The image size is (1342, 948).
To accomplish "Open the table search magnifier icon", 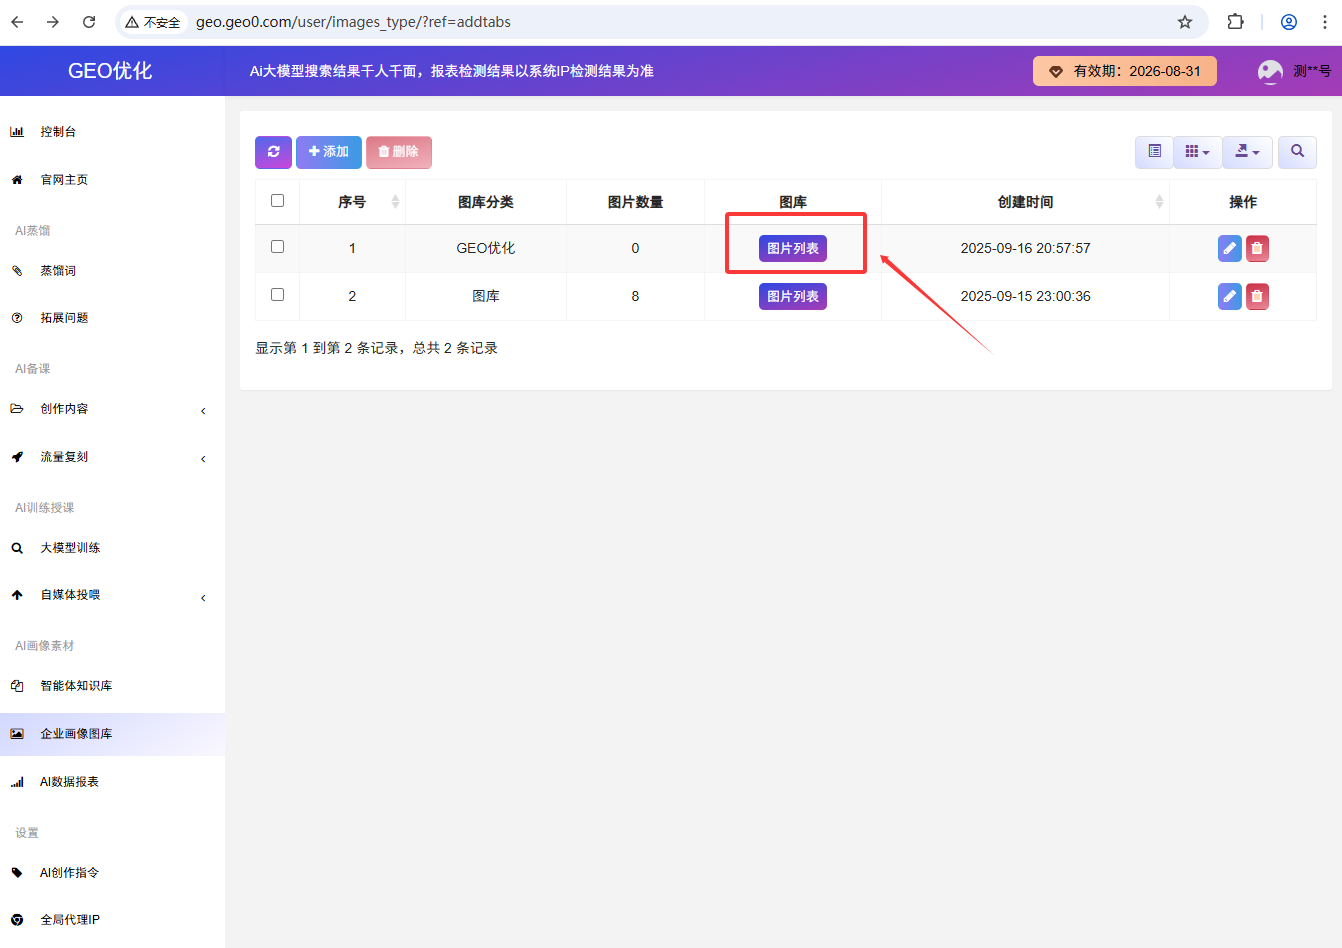I will [x=1297, y=152].
